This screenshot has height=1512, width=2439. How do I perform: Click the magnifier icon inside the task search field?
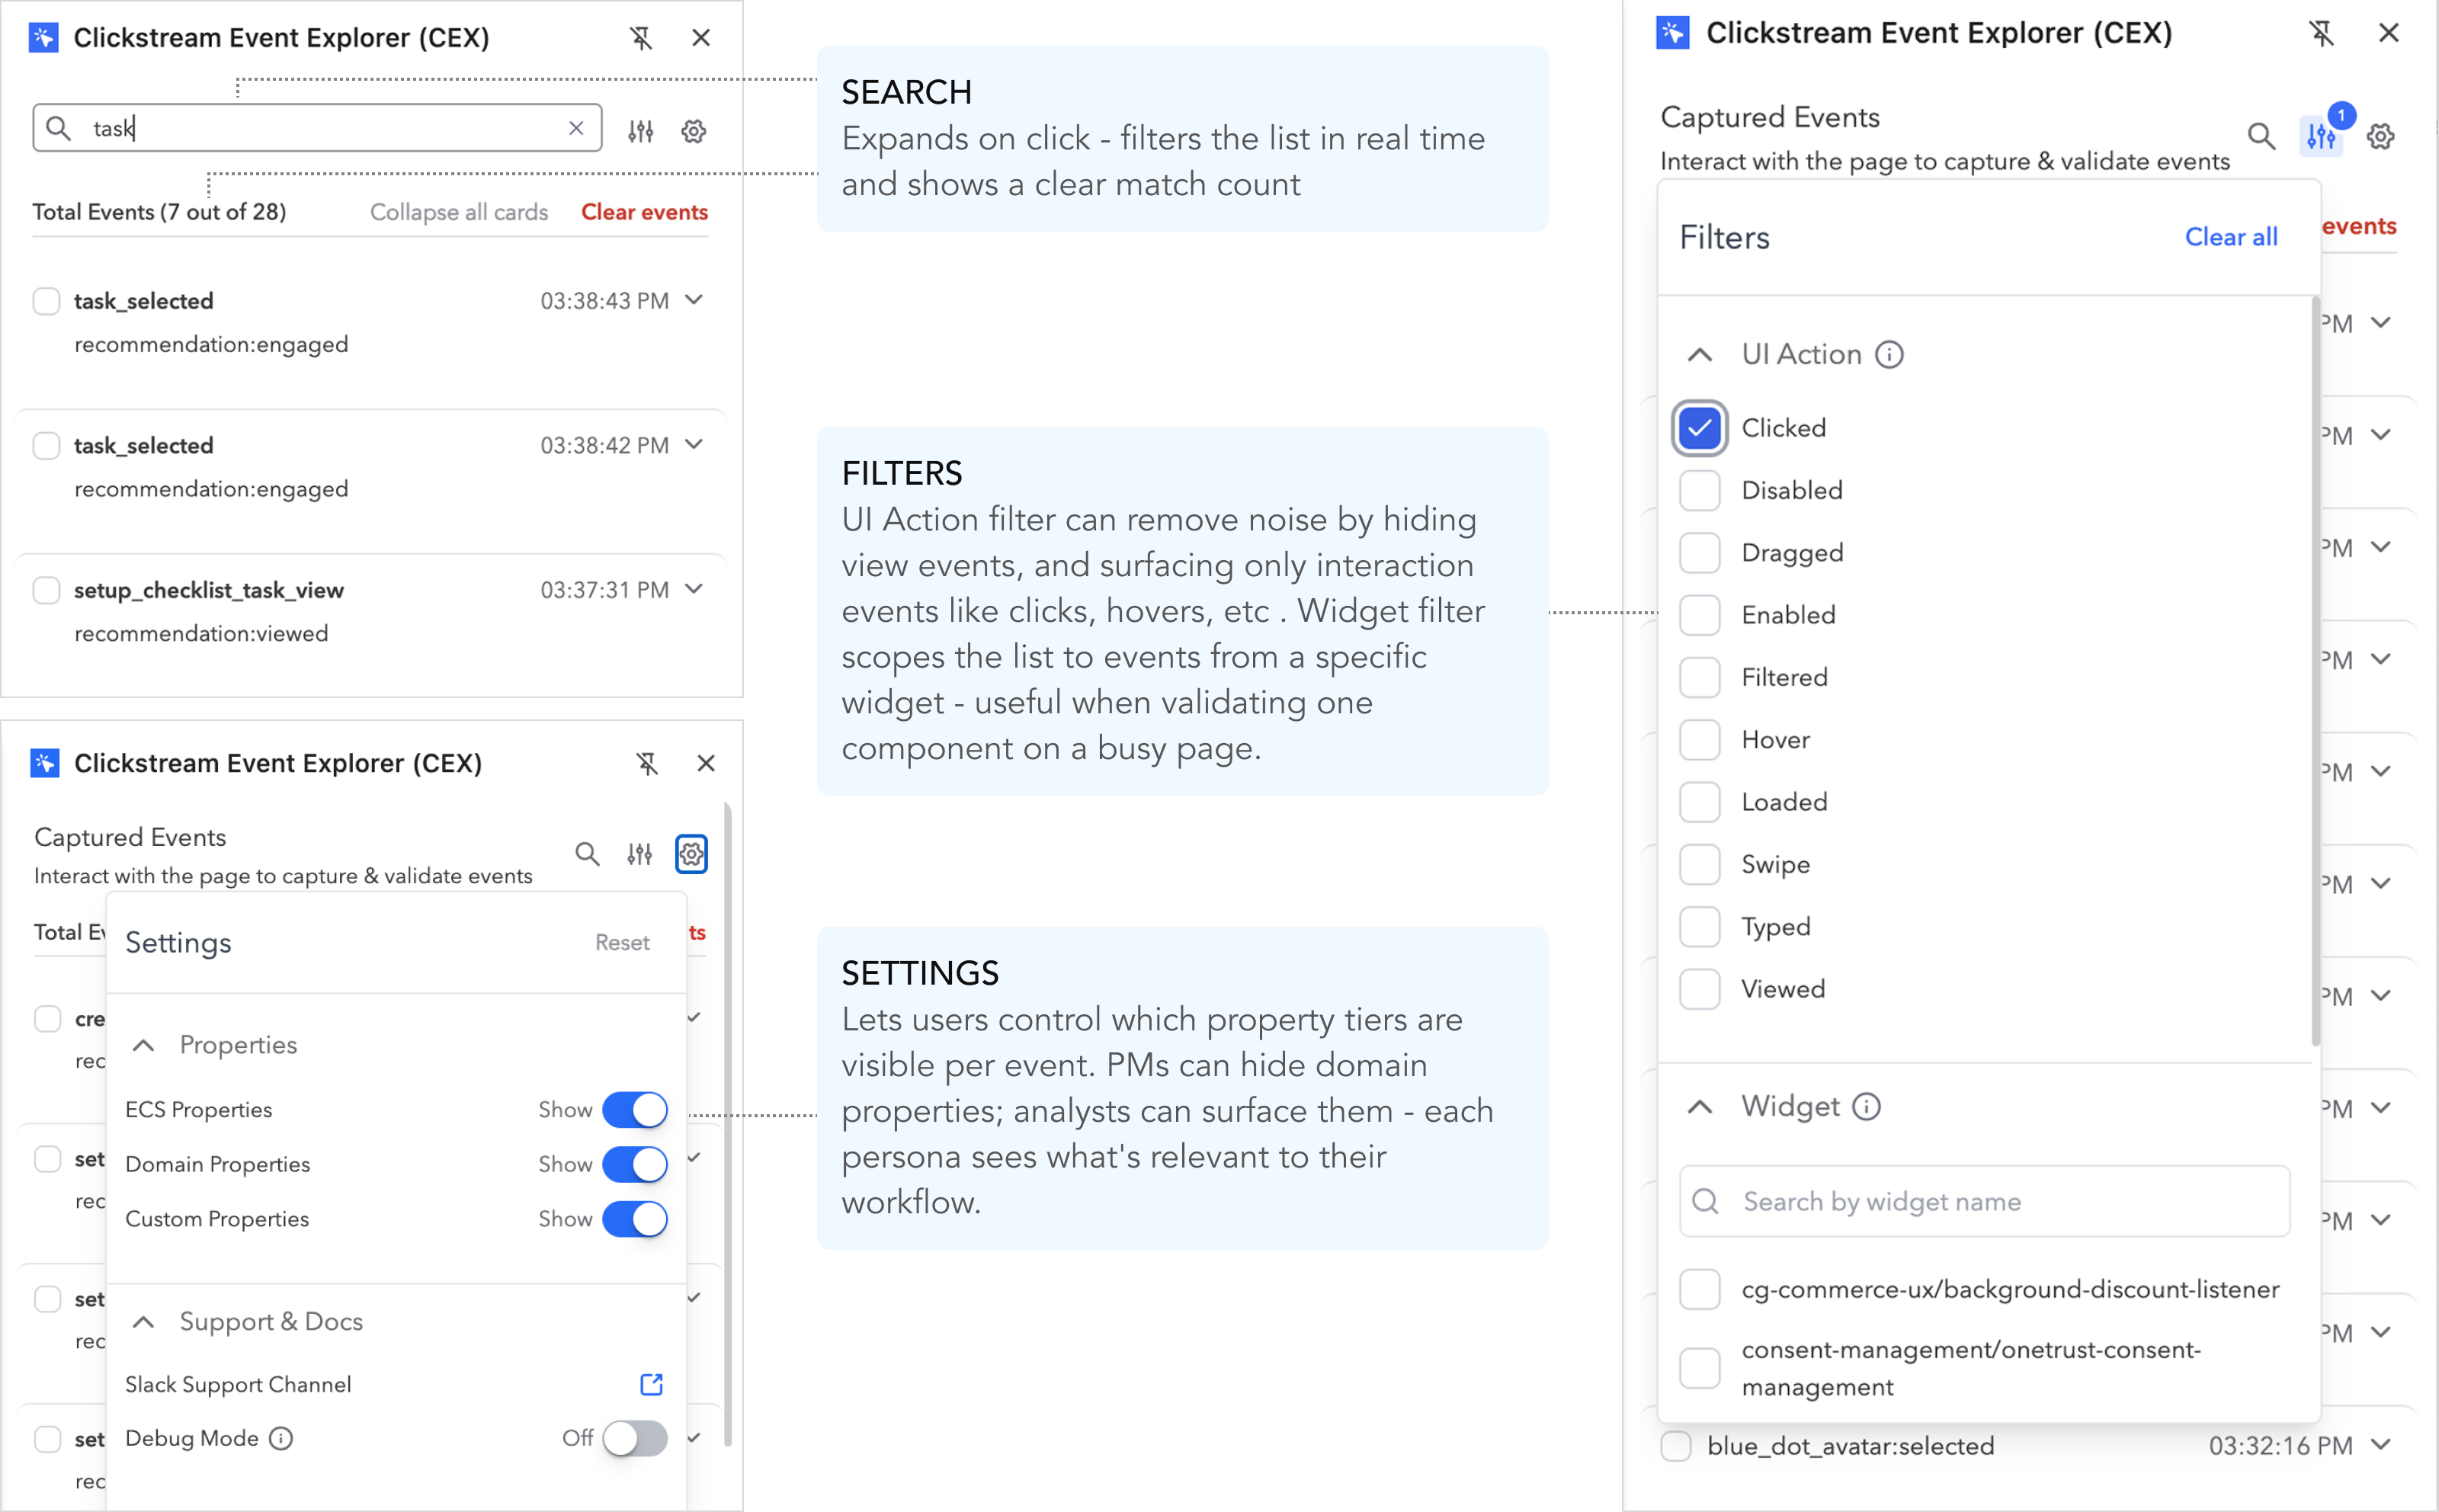coord(59,128)
